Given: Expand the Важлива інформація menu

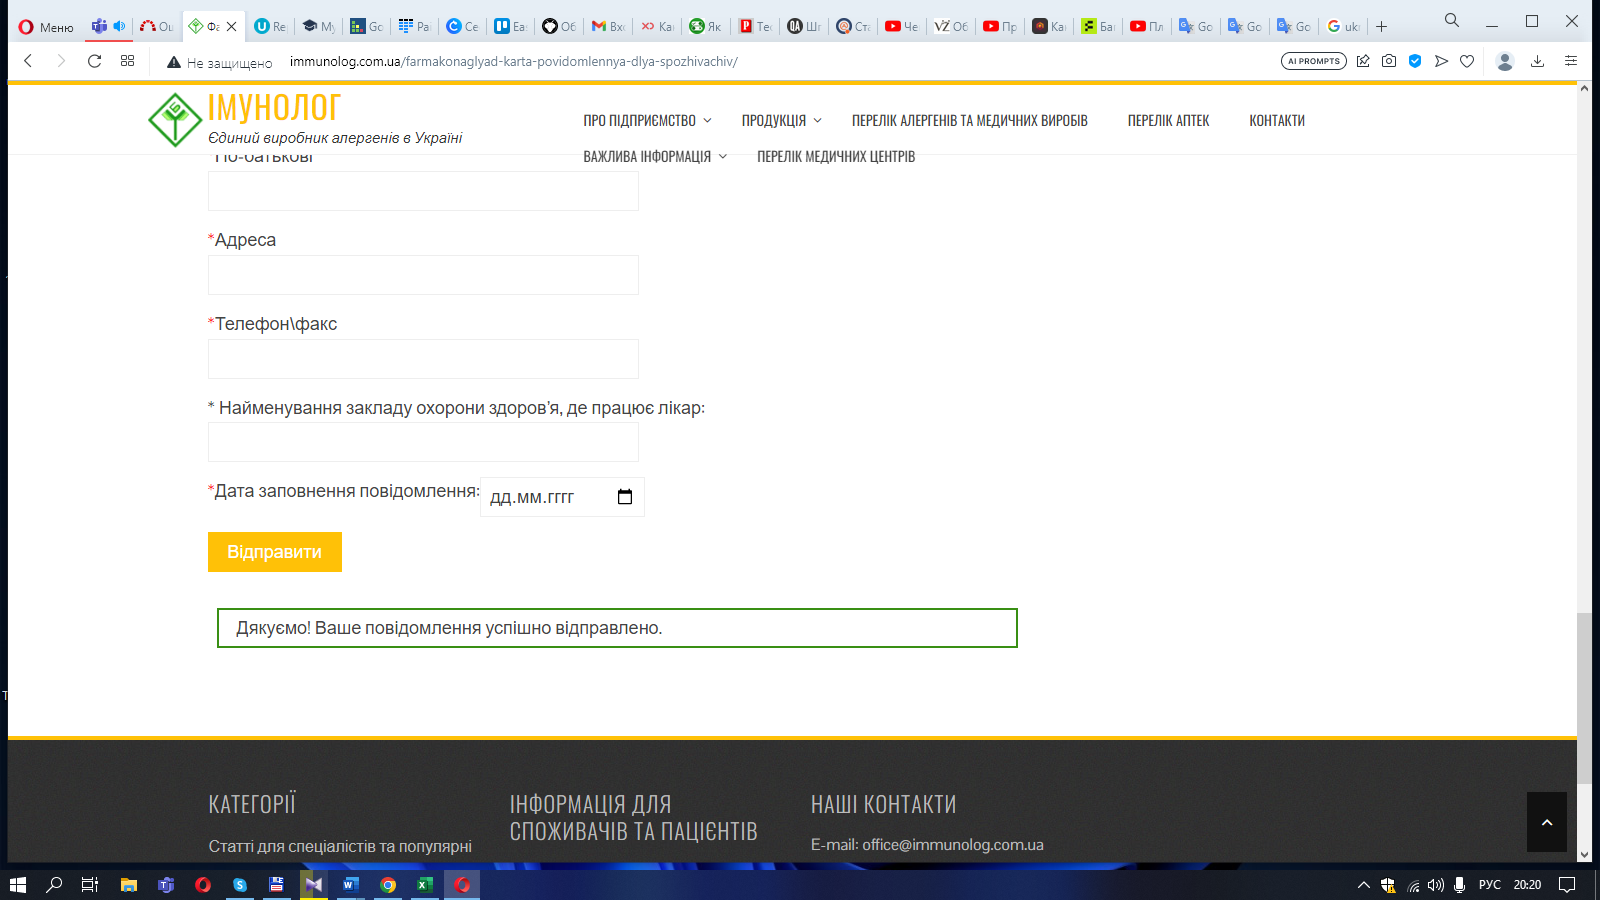Looking at the screenshot, I should pos(654,157).
